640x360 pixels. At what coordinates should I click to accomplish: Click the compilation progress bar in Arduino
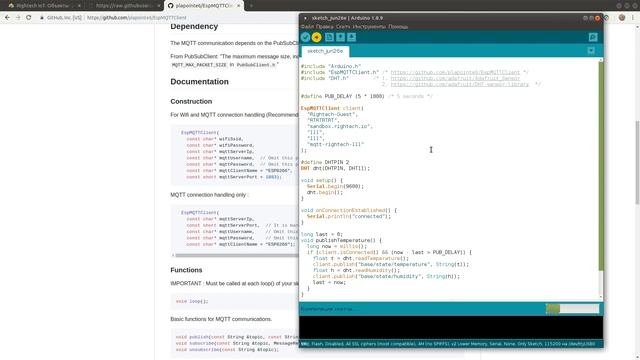point(572,309)
